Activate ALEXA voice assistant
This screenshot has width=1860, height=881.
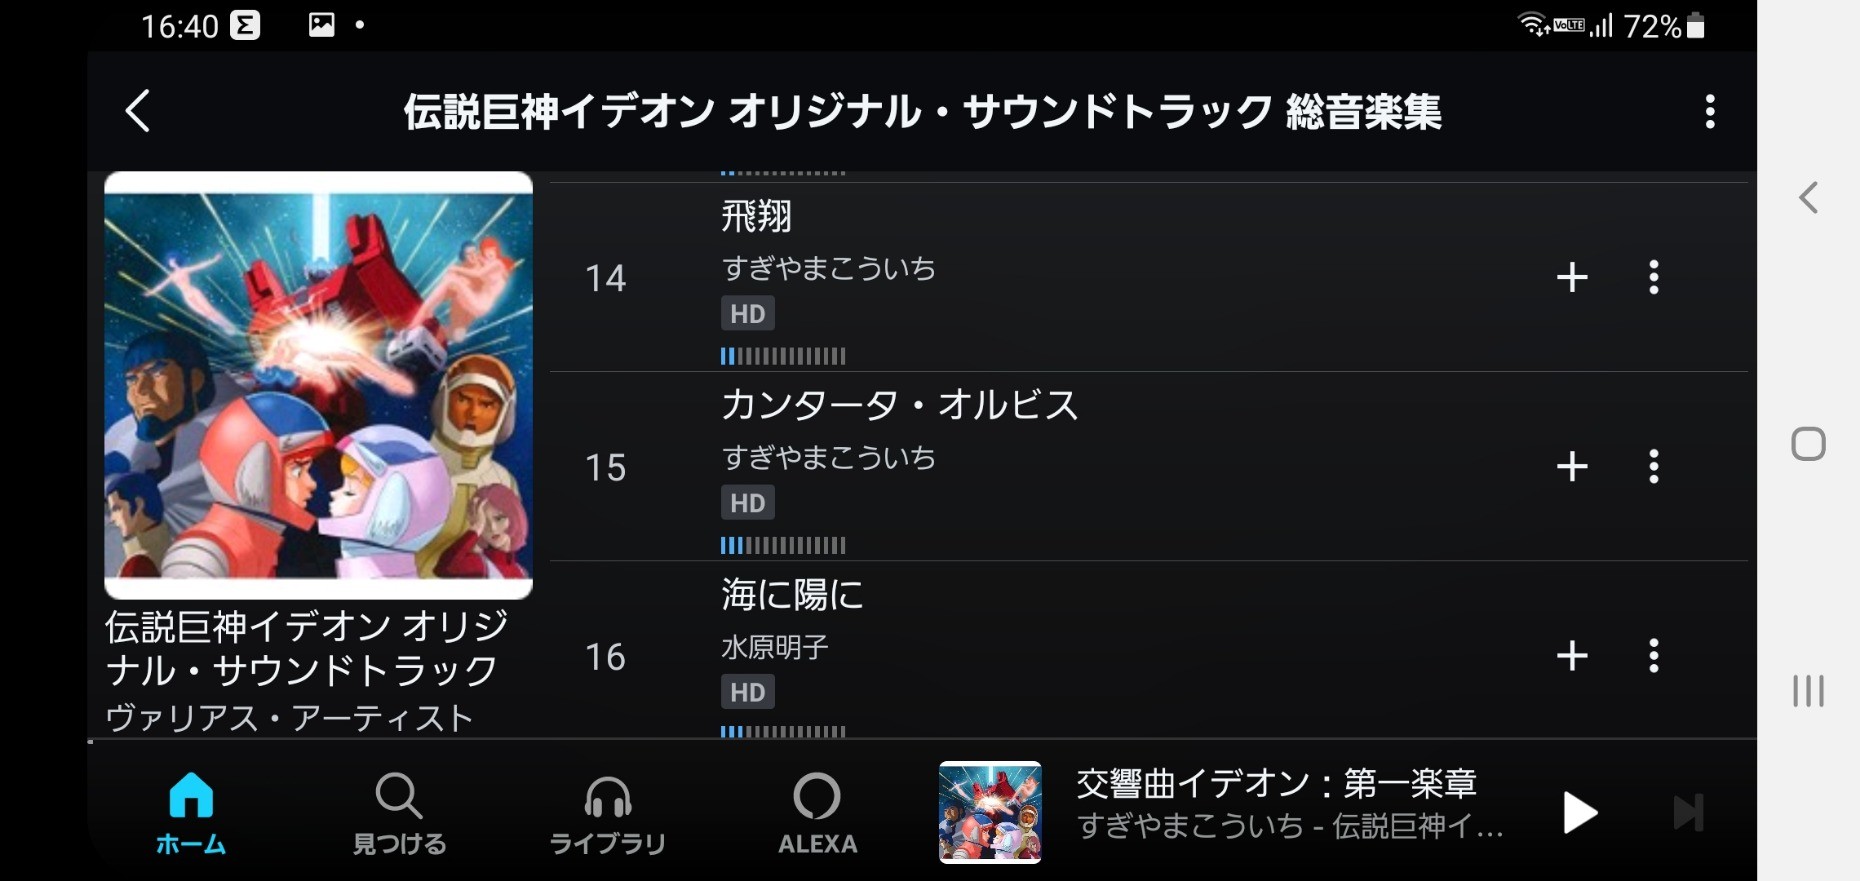pyautogui.click(x=817, y=814)
